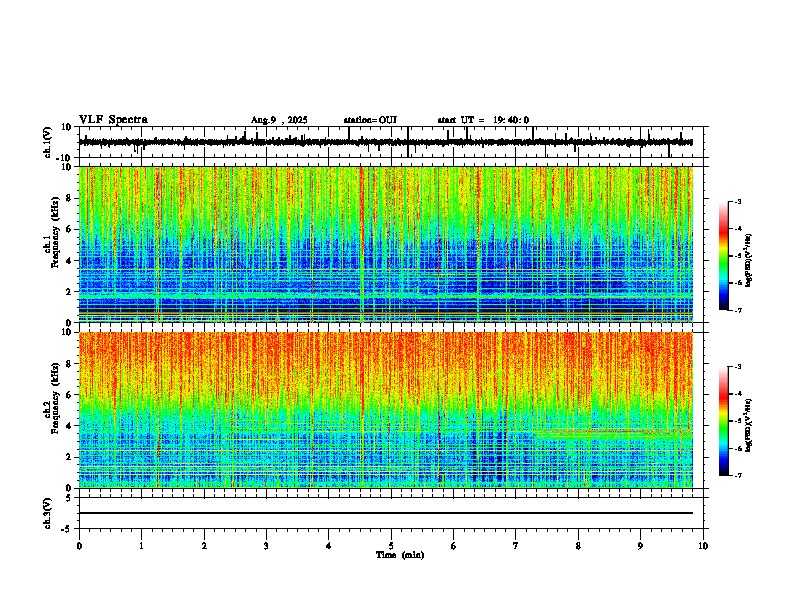
Task: Click the "8" kHz tick on ch.1 frequency axis
Action: [x=70, y=198]
